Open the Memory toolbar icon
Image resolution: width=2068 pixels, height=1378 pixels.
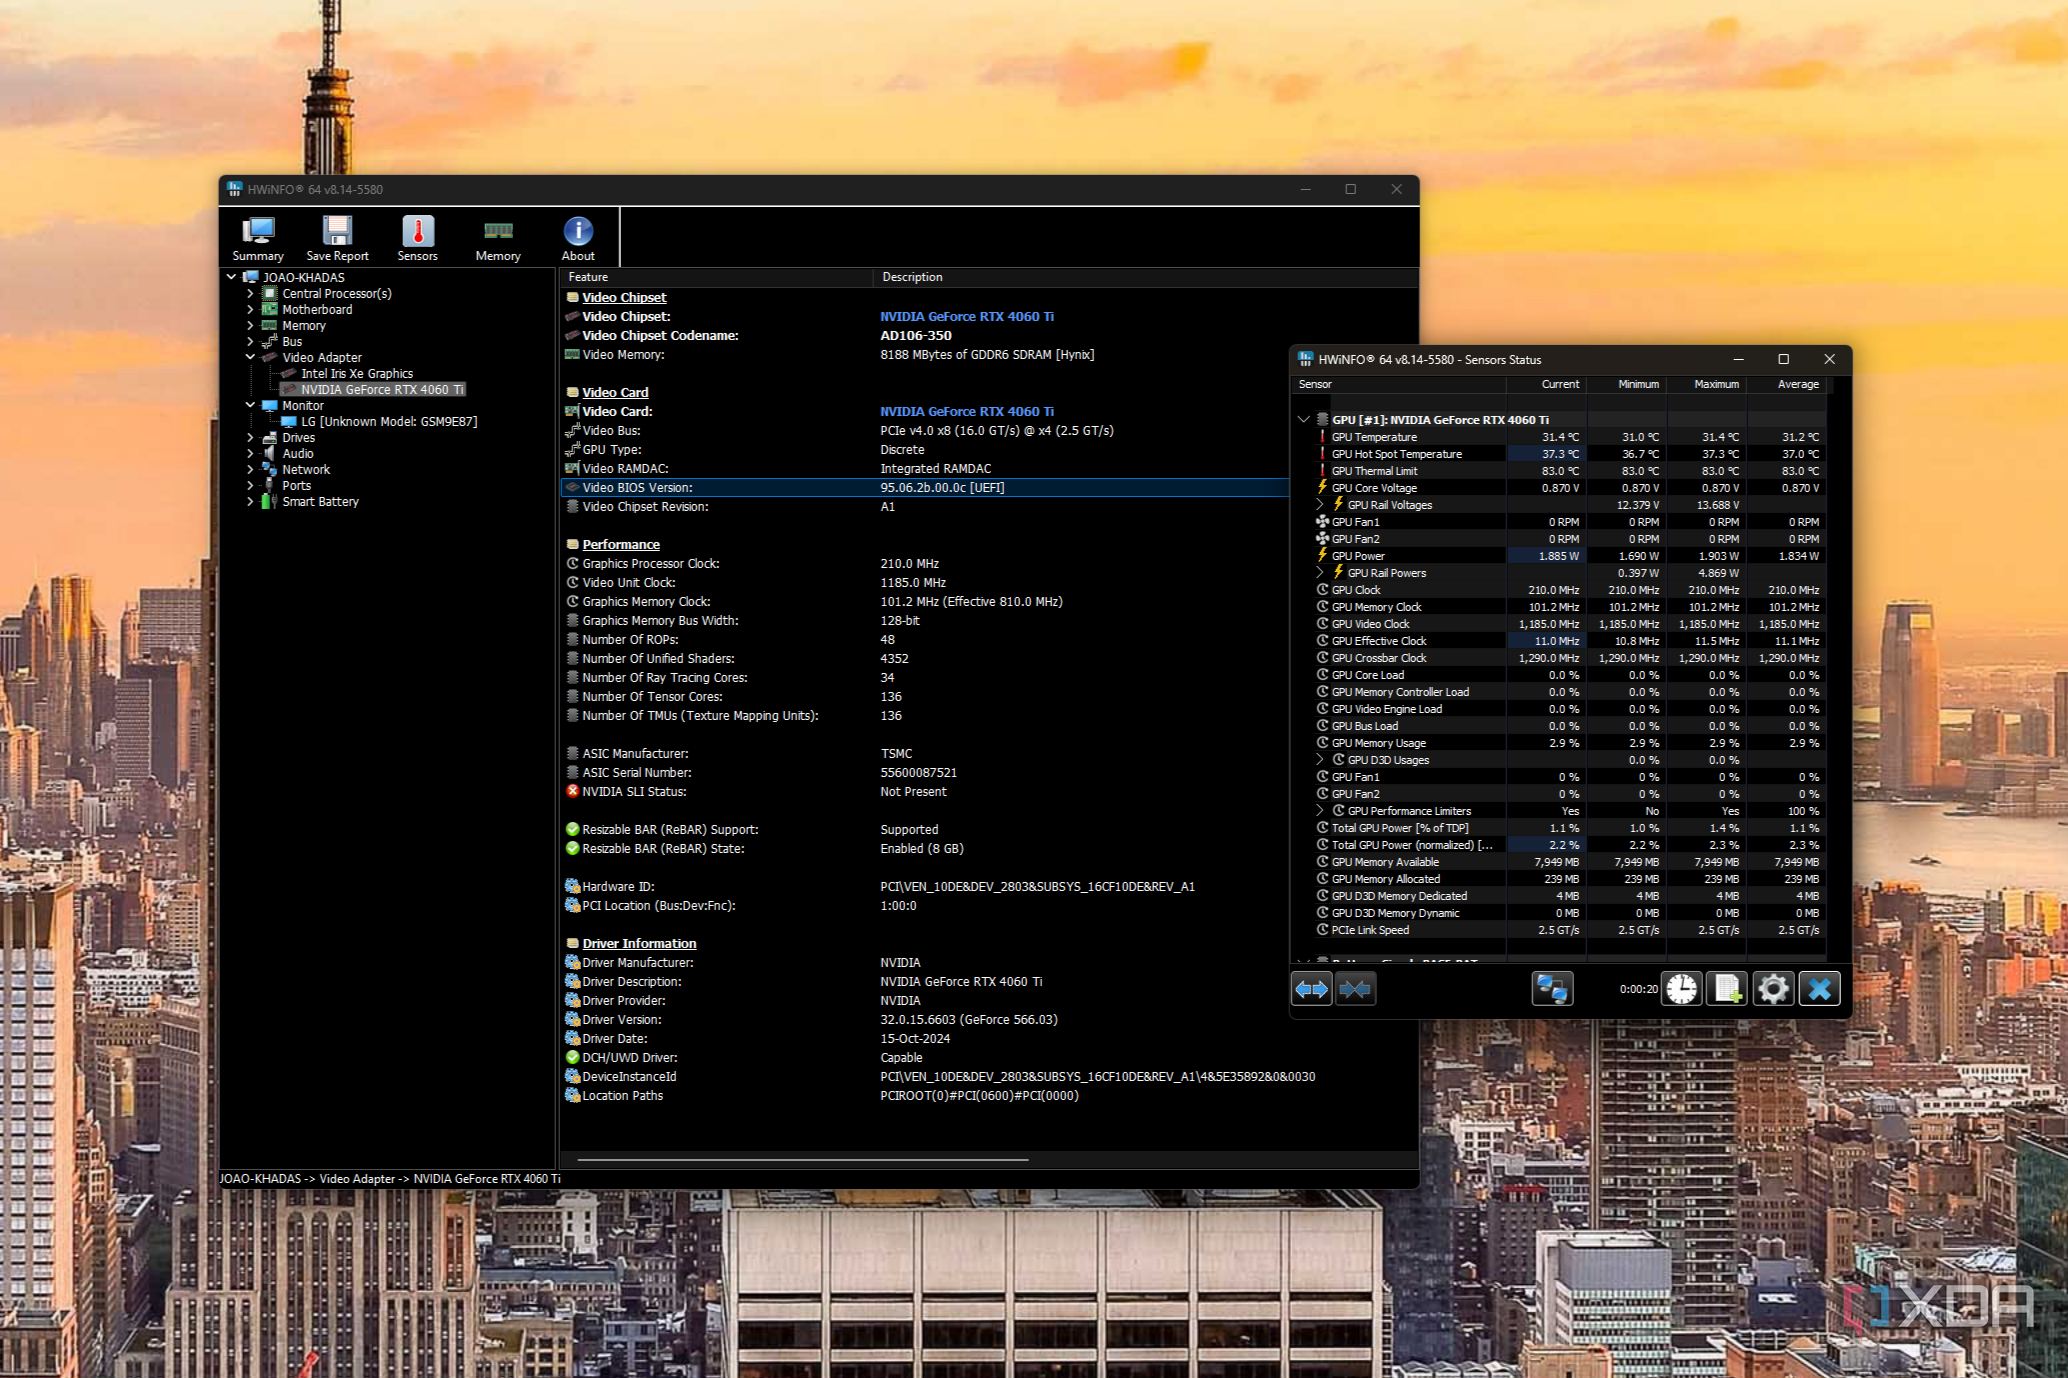[498, 239]
